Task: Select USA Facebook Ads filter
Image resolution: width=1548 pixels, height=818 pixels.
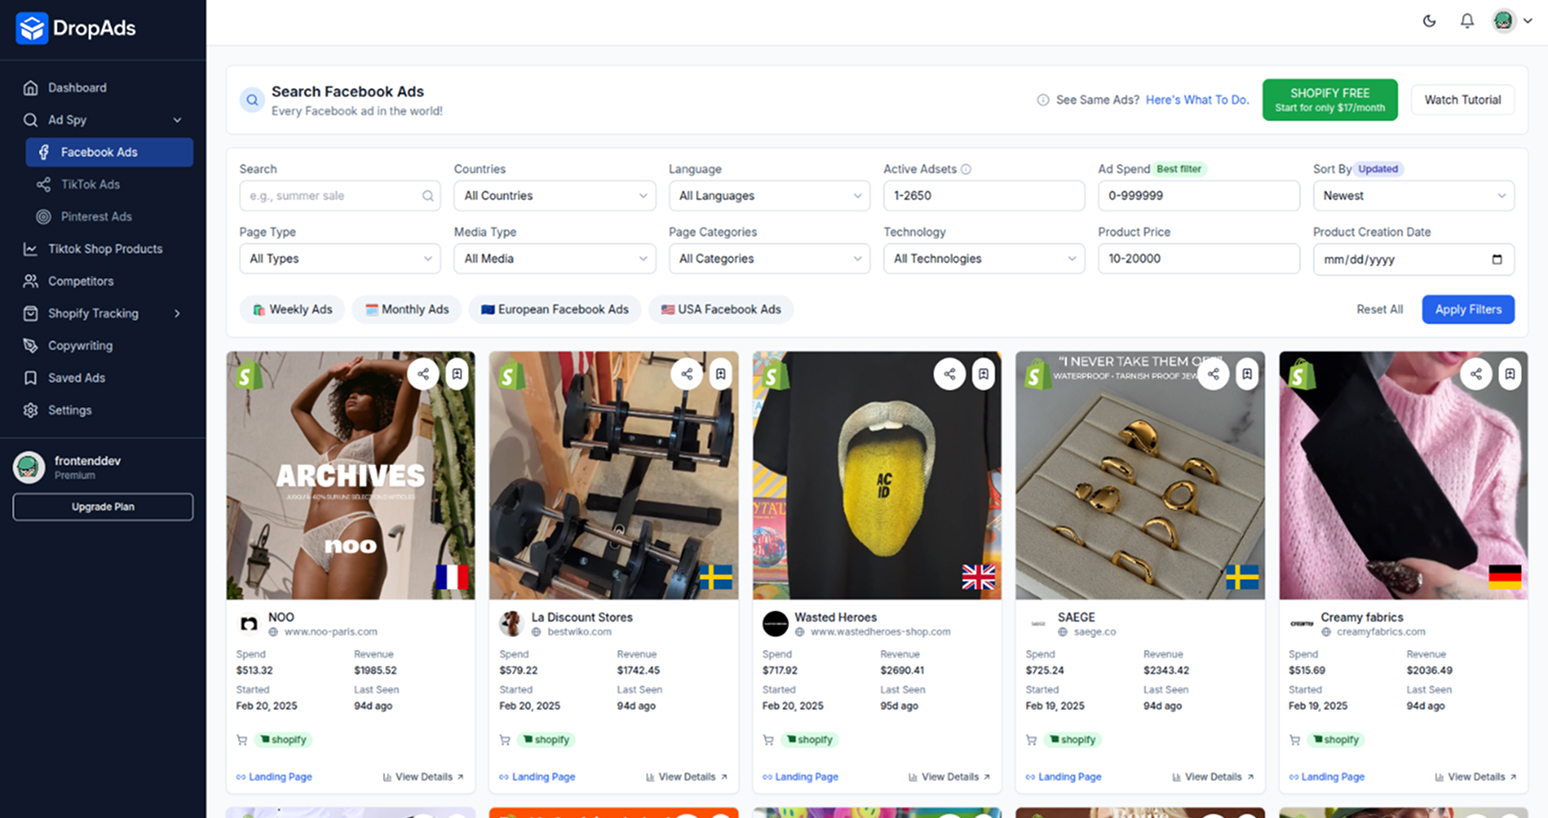Action: click(721, 309)
